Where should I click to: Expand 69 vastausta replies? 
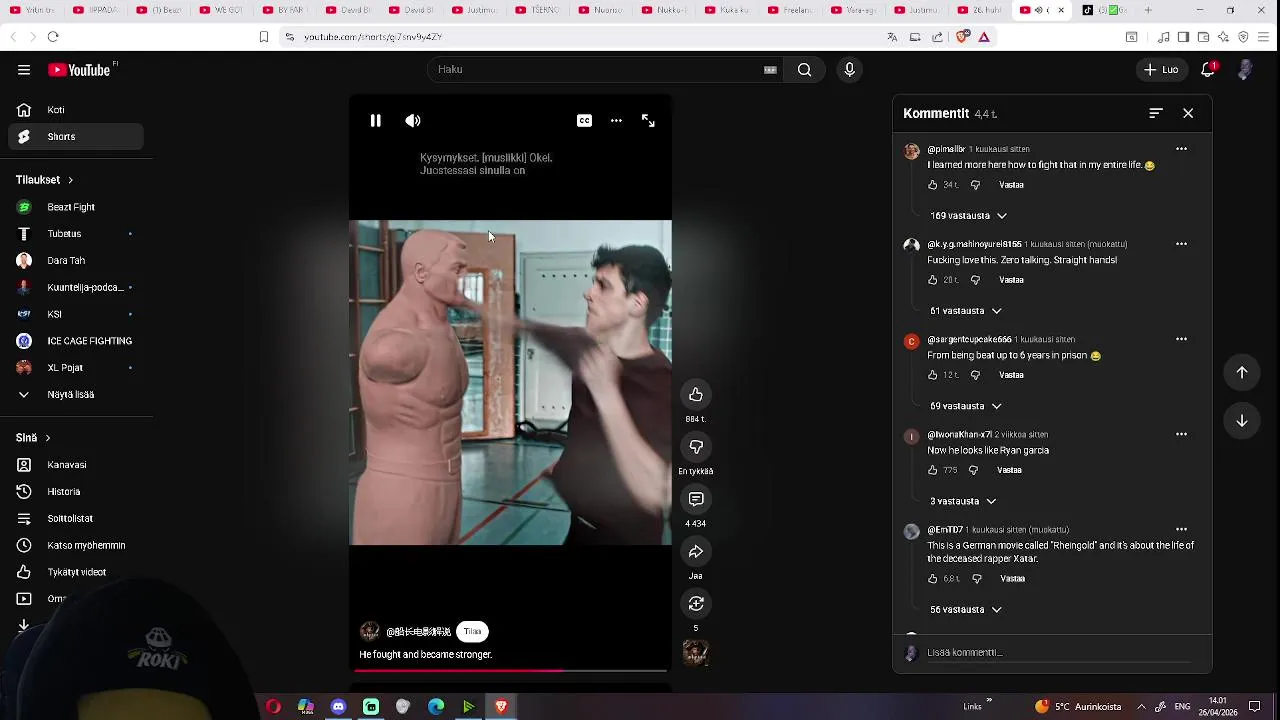click(966, 406)
